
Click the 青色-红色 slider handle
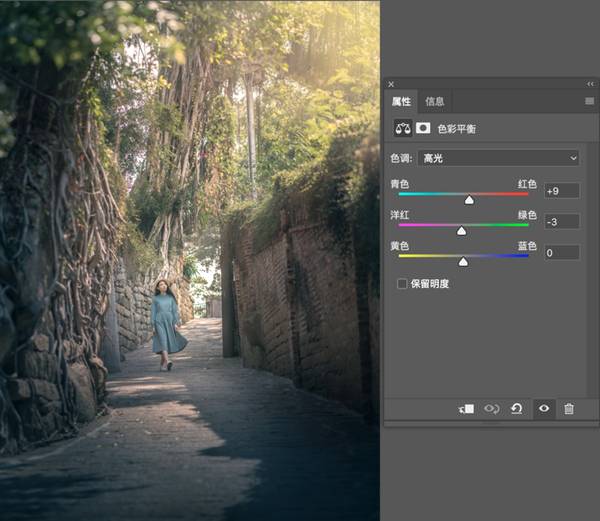coord(469,200)
